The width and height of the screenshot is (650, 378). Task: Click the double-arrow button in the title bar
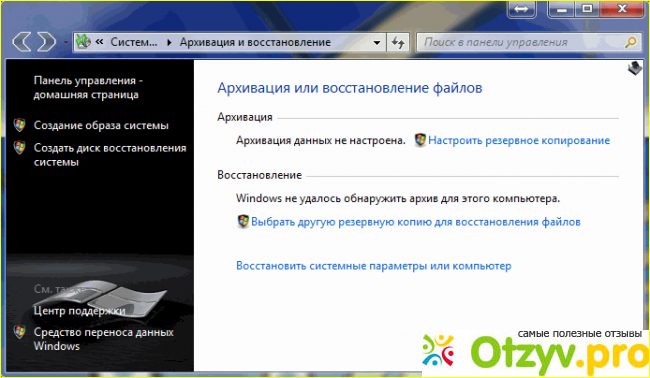coord(521,9)
